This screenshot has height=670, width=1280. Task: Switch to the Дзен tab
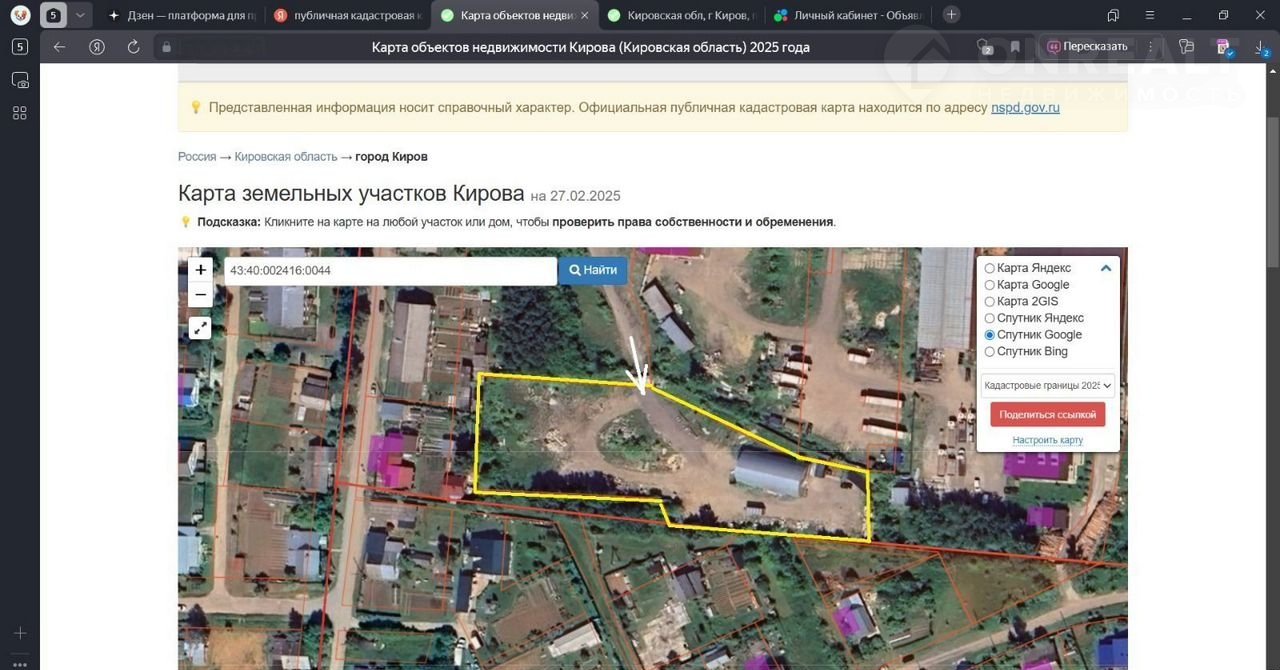(x=181, y=15)
